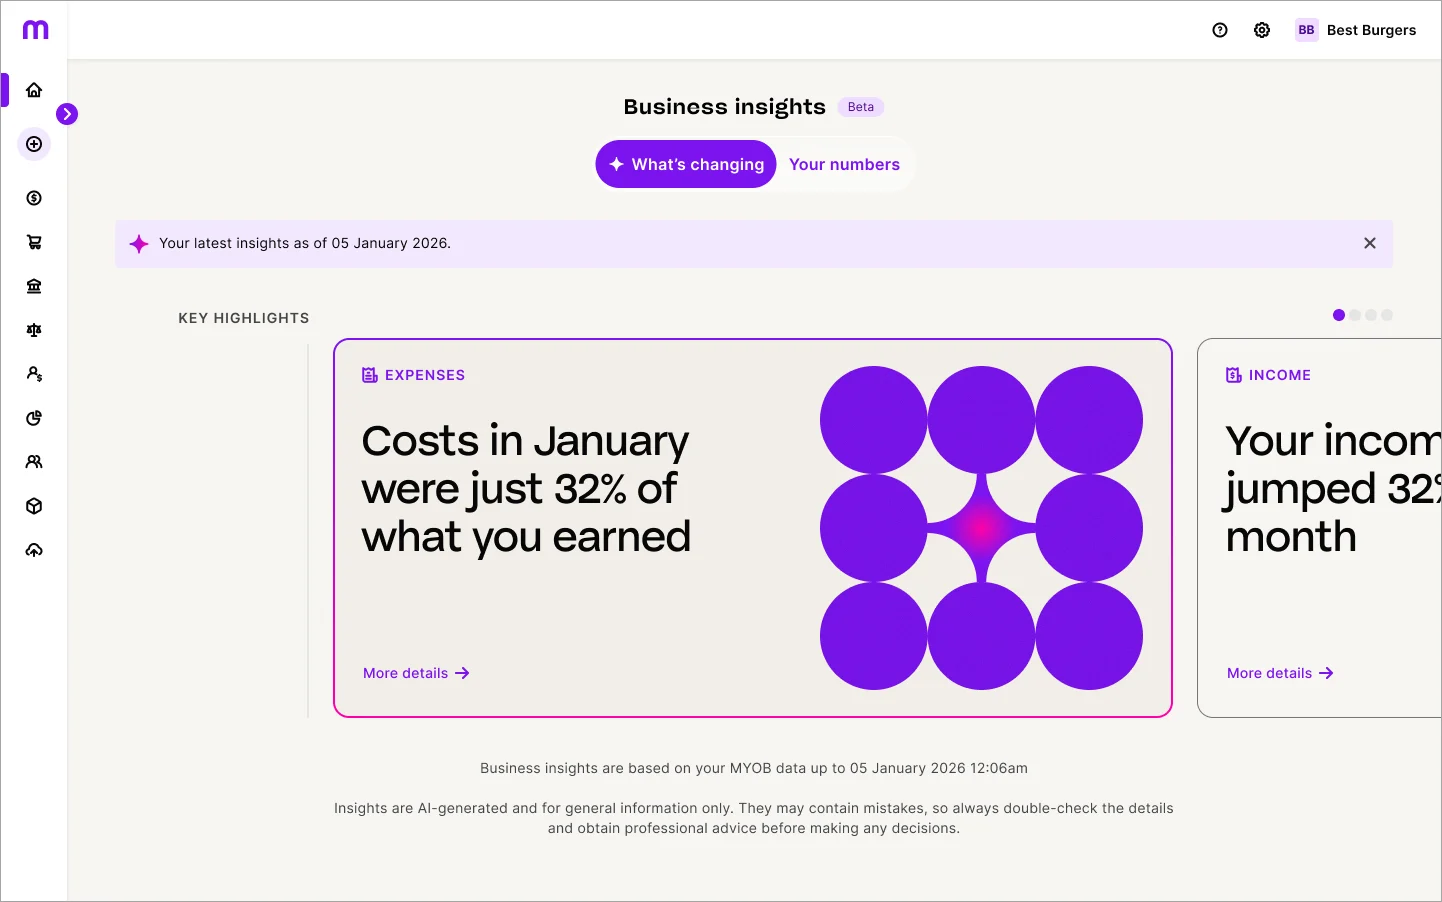Open Payroll using the person-with-dollar icon
Image resolution: width=1442 pixels, height=902 pixels.
33,374
